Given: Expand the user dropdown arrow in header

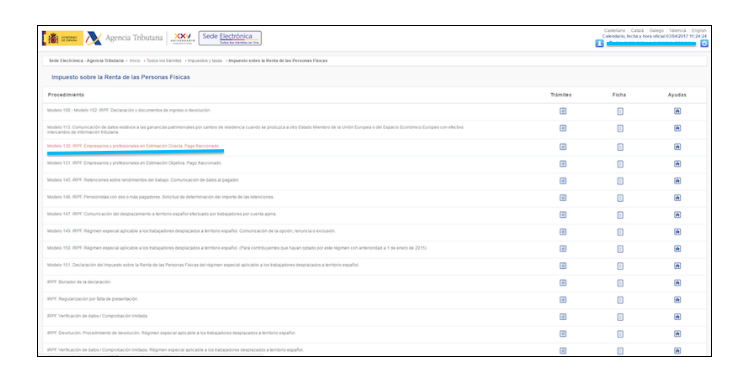Looking at the screenshot, I should pos(704,43).
